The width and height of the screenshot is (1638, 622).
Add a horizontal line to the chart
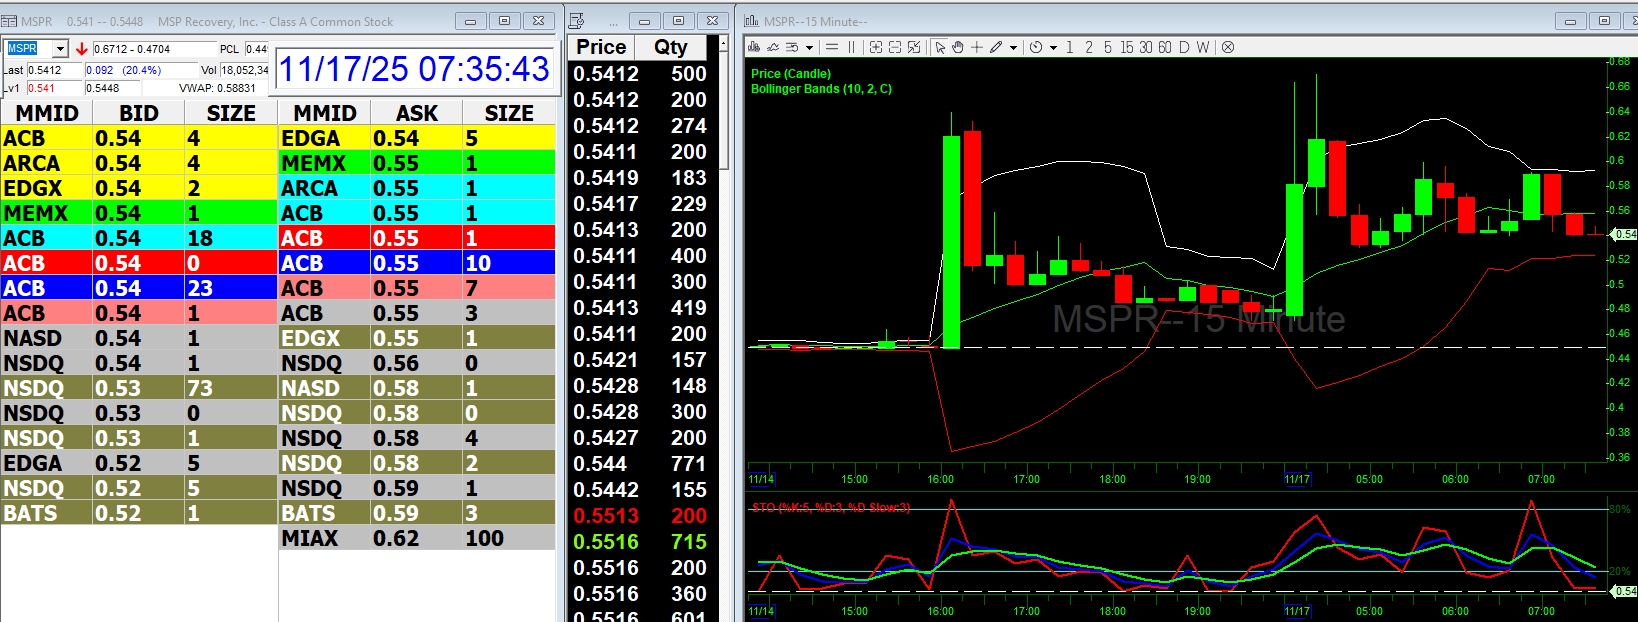coord(832,47)
